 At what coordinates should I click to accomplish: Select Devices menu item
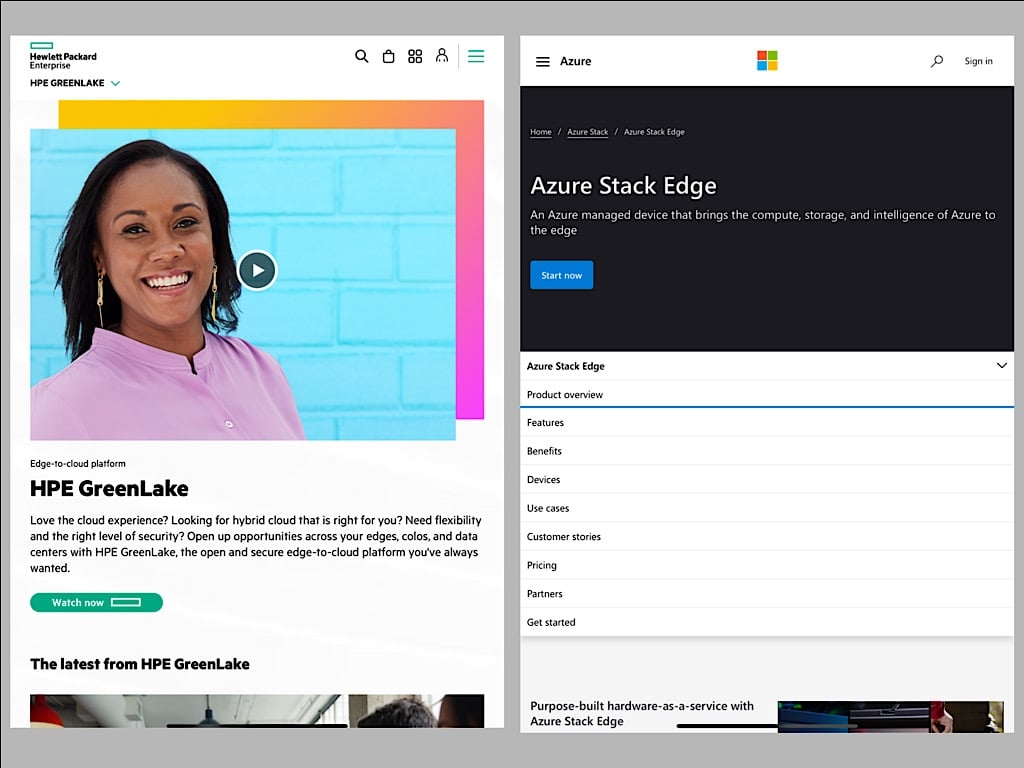(x=767, y=479)
